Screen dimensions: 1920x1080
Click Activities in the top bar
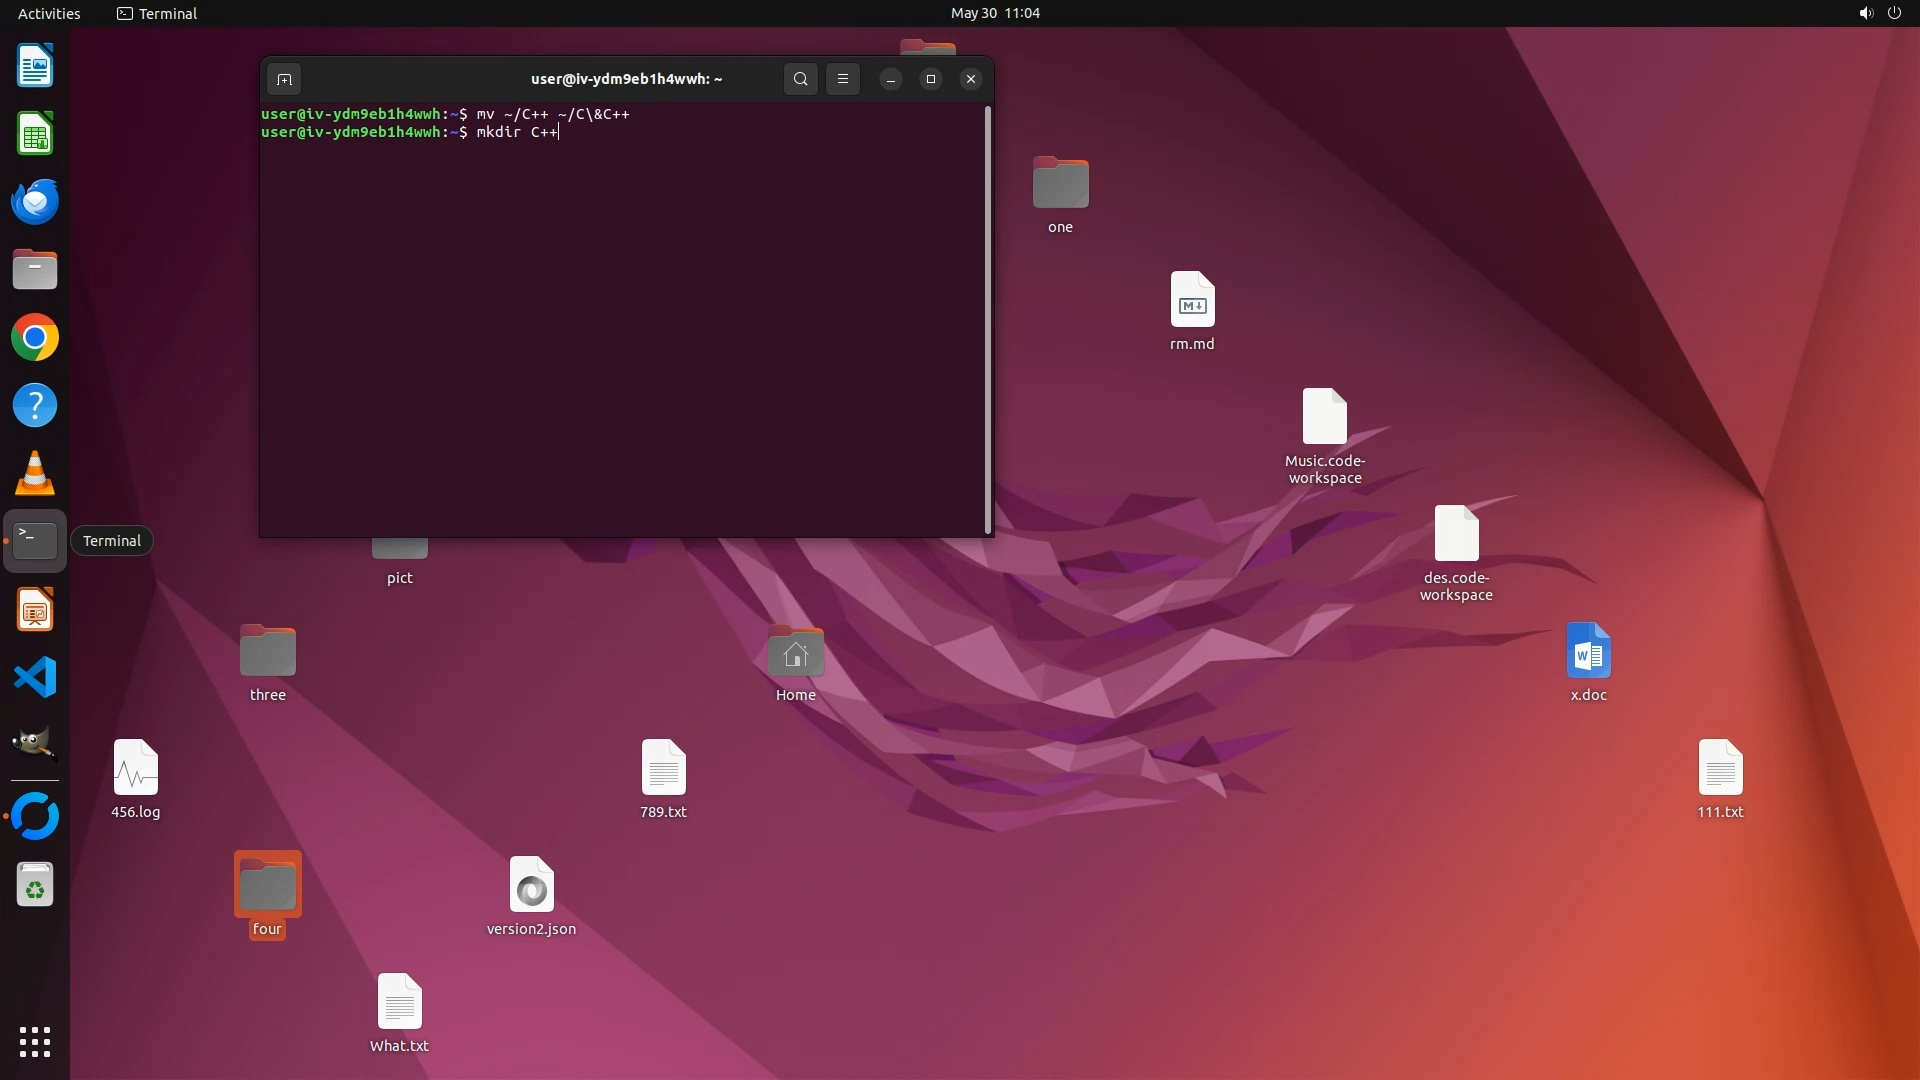pyautogui.click(x=49, y=13)
